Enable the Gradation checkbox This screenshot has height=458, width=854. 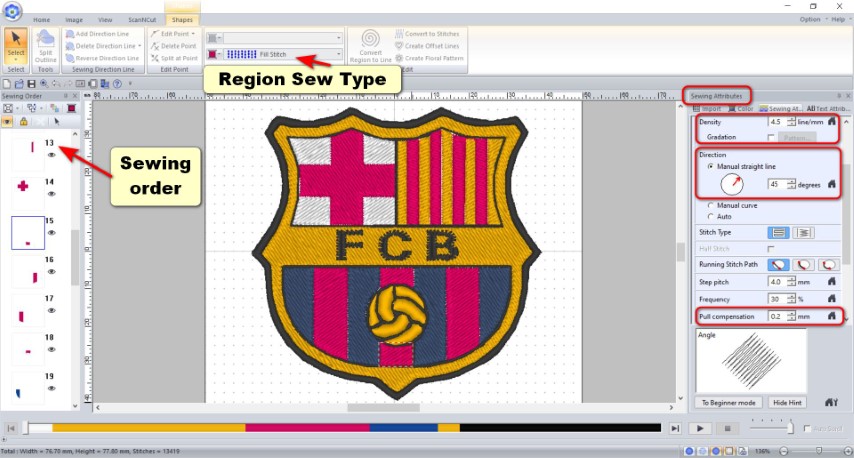click(x=771, y=137)
